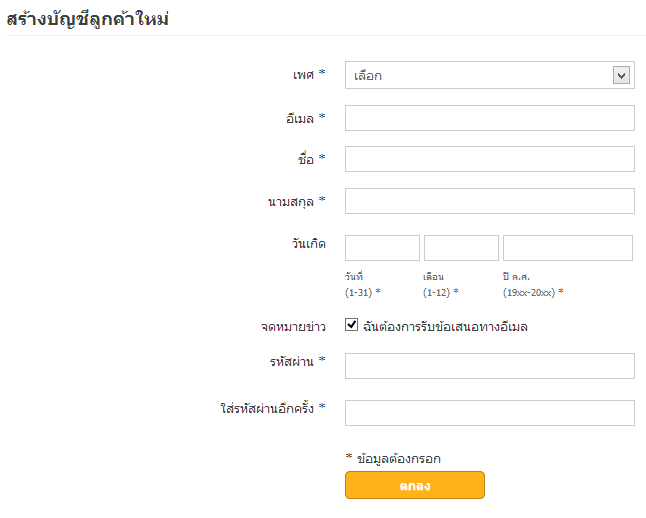The width and height of the screenshot is (646, 518).
Task: Click the รหัสผ่าน (password) input field
Action: coord(489,366)
